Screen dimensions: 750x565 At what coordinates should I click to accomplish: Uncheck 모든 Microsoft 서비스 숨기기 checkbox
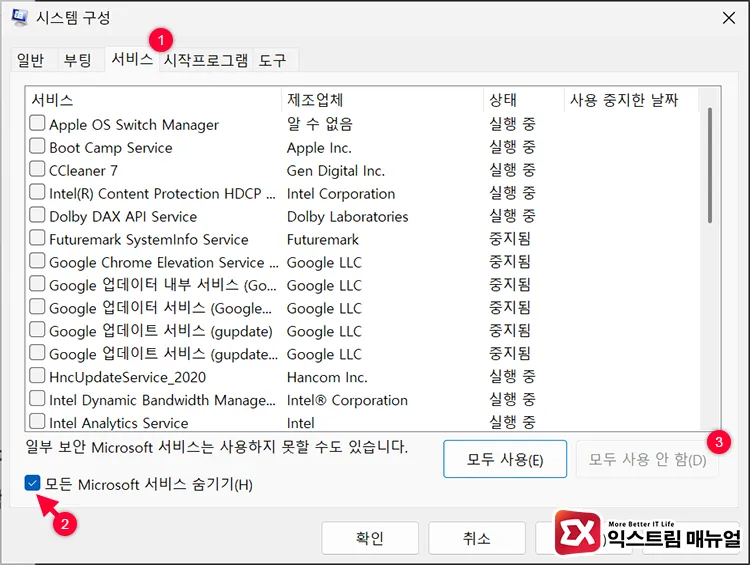coord(33,483)
